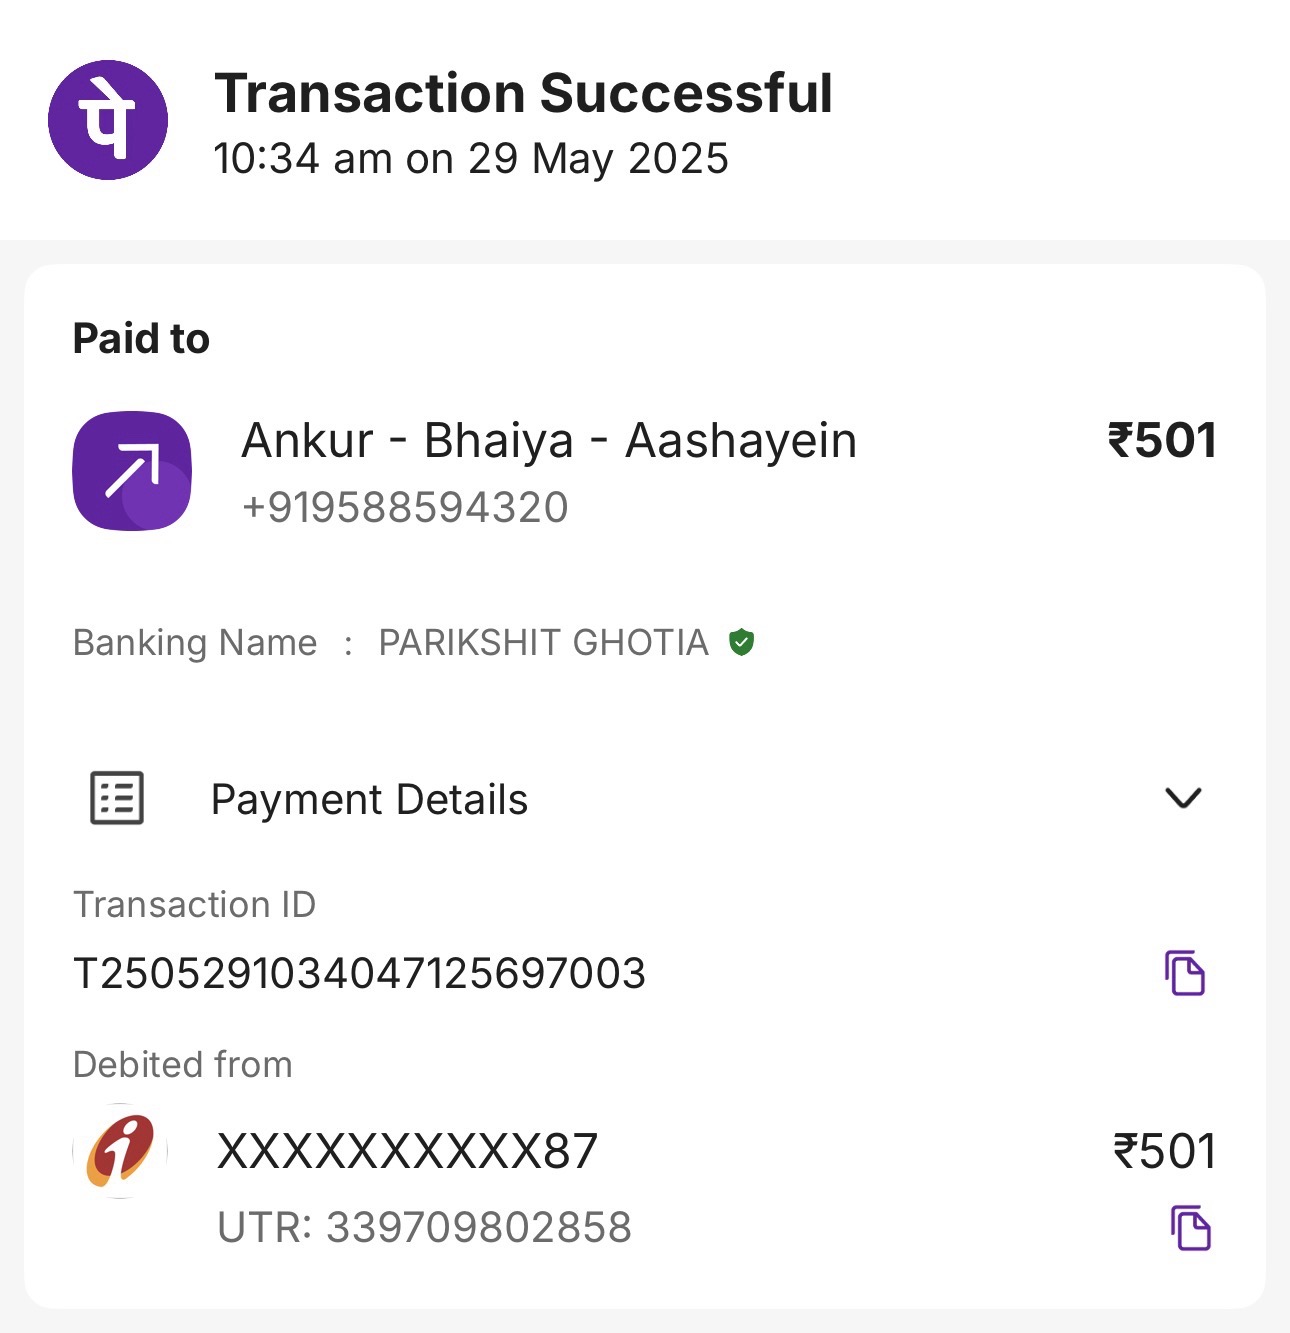
Task: Copy the Transaction ID
Action: coord(1185,973)
